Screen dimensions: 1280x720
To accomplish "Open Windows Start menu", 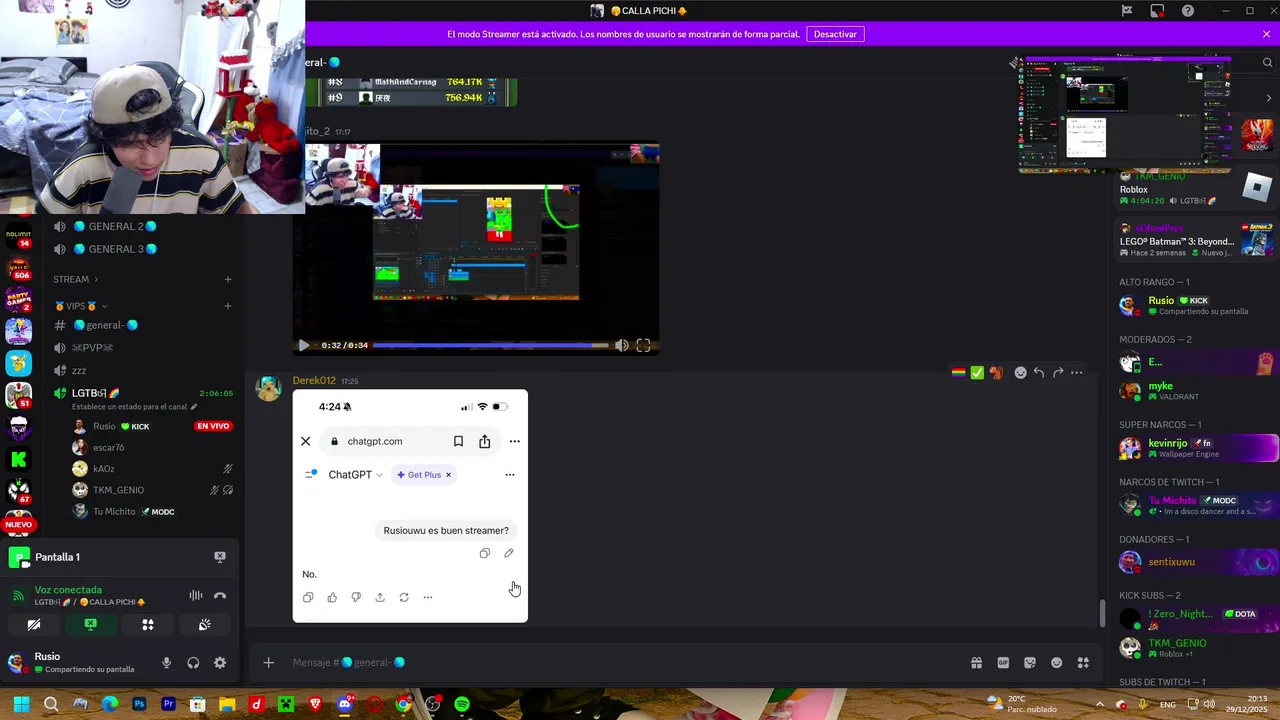I will [x=21, y=704].
